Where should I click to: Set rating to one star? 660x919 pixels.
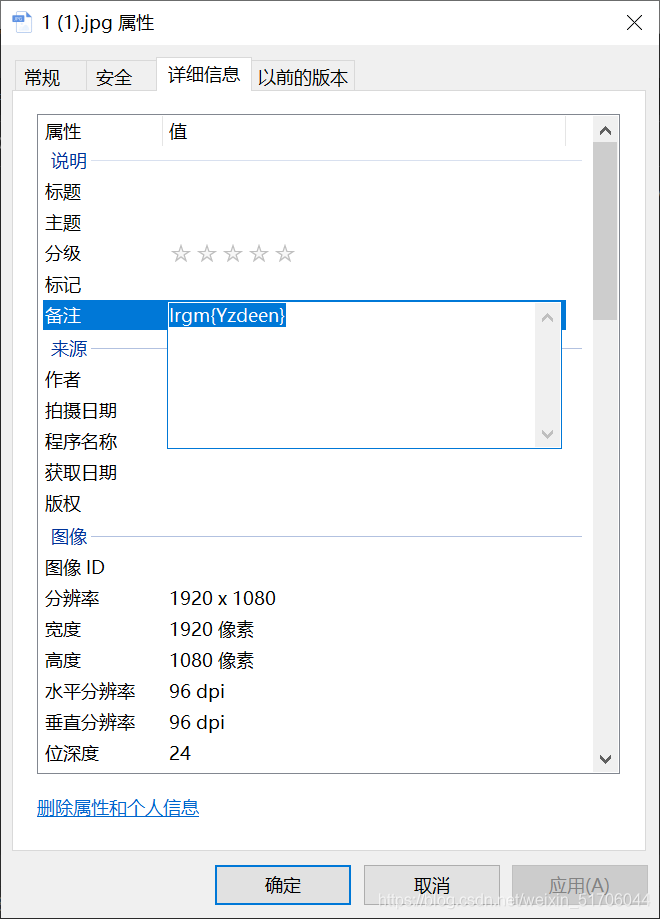[x=181, y=254]
